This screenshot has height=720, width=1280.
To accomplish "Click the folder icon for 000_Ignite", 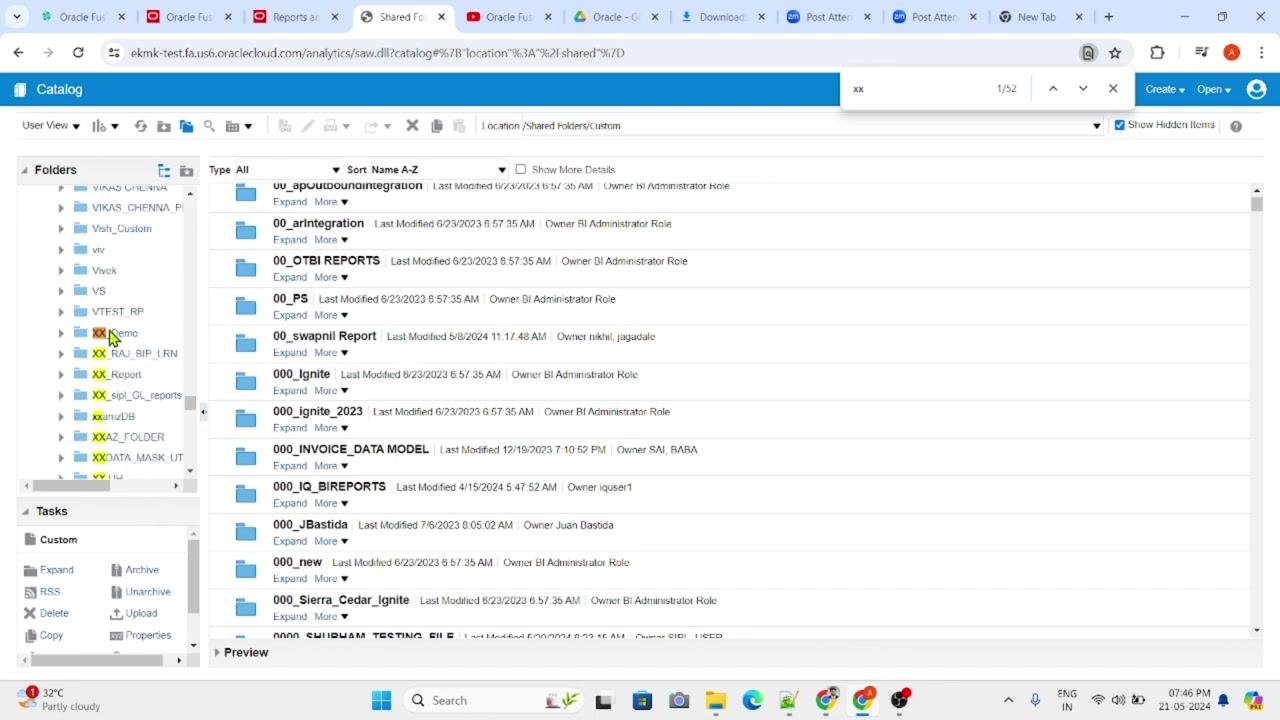I will tap(246, 381).
